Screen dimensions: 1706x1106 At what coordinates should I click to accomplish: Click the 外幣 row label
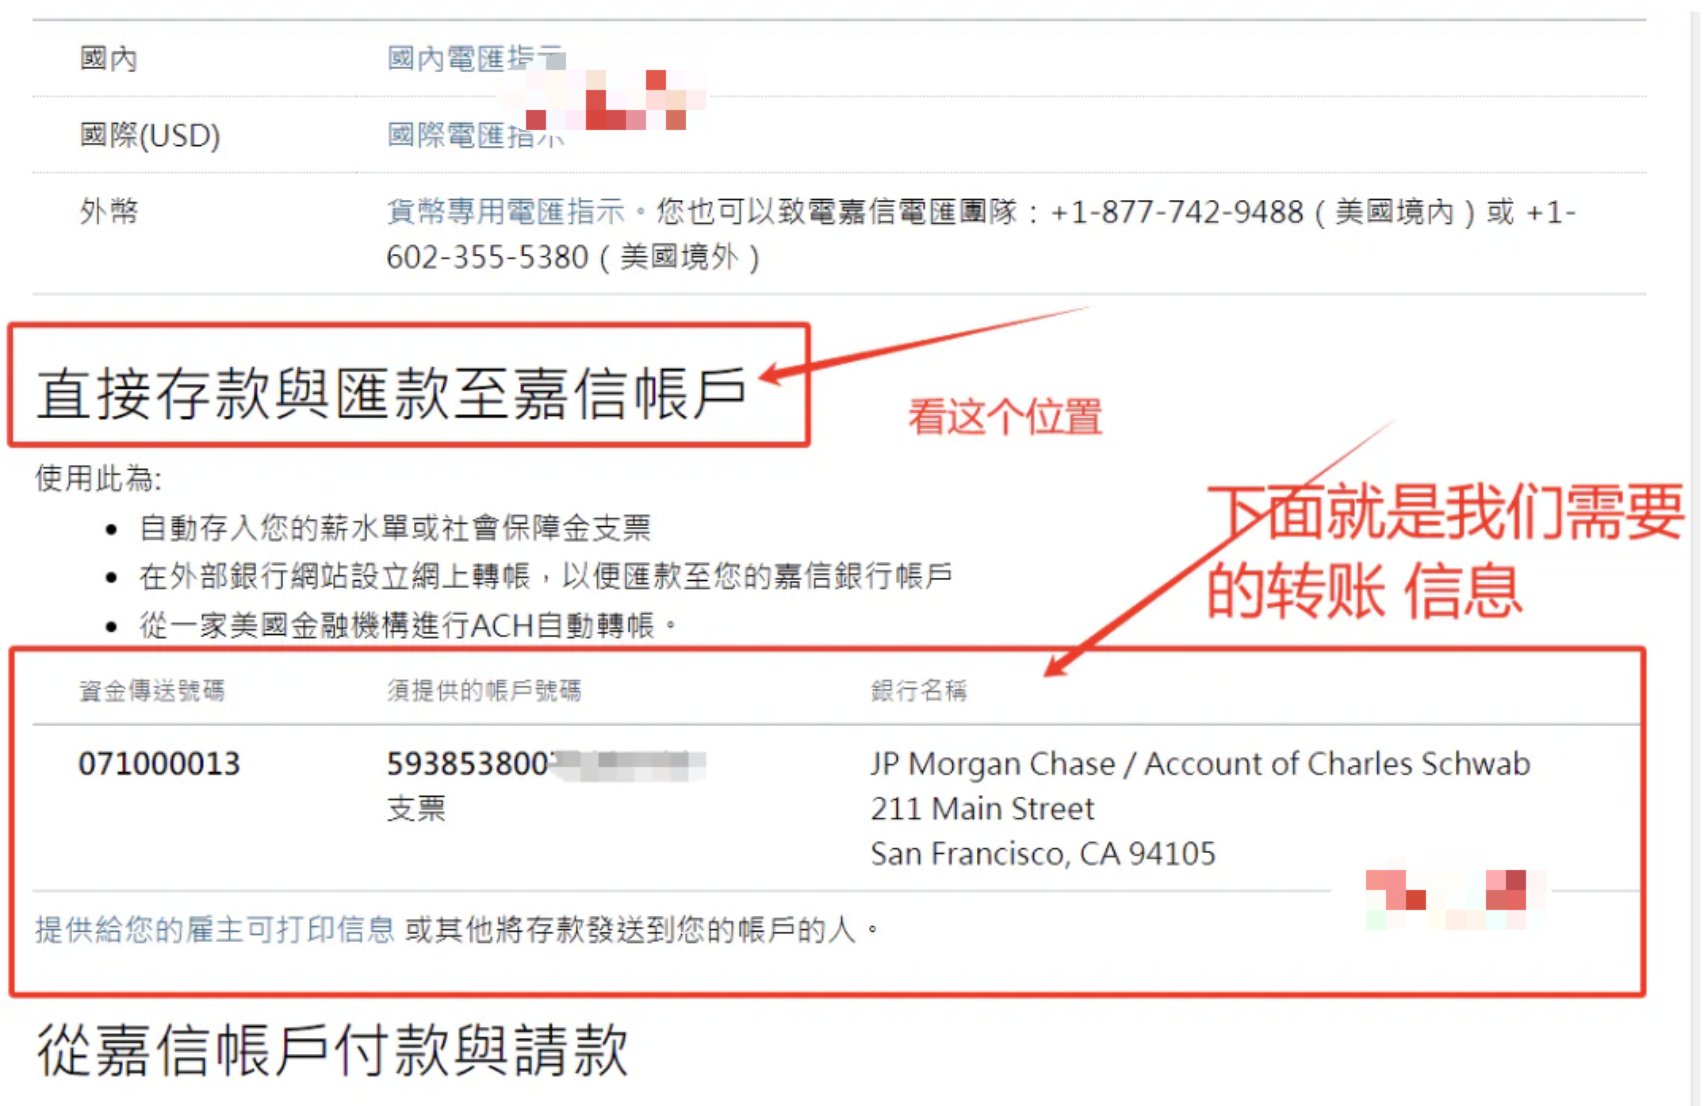pyautogui.click(x=108, y=212)
